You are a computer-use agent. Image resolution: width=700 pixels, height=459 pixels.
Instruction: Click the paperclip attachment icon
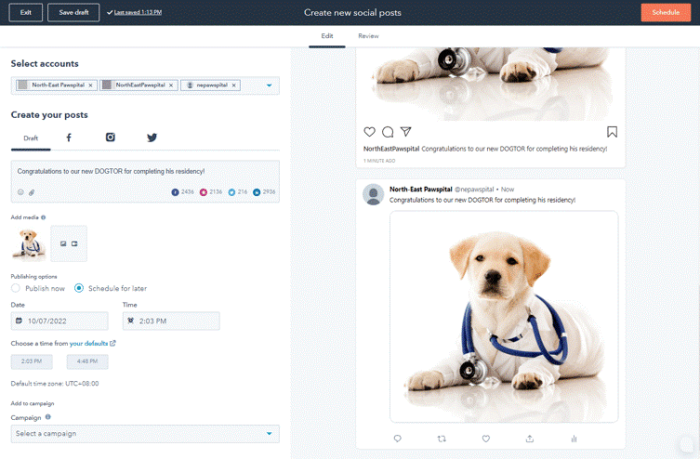31,191
